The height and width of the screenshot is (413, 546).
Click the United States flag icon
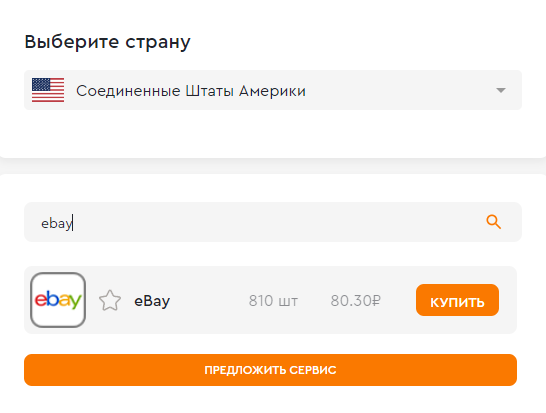click(x=48, y=90)
